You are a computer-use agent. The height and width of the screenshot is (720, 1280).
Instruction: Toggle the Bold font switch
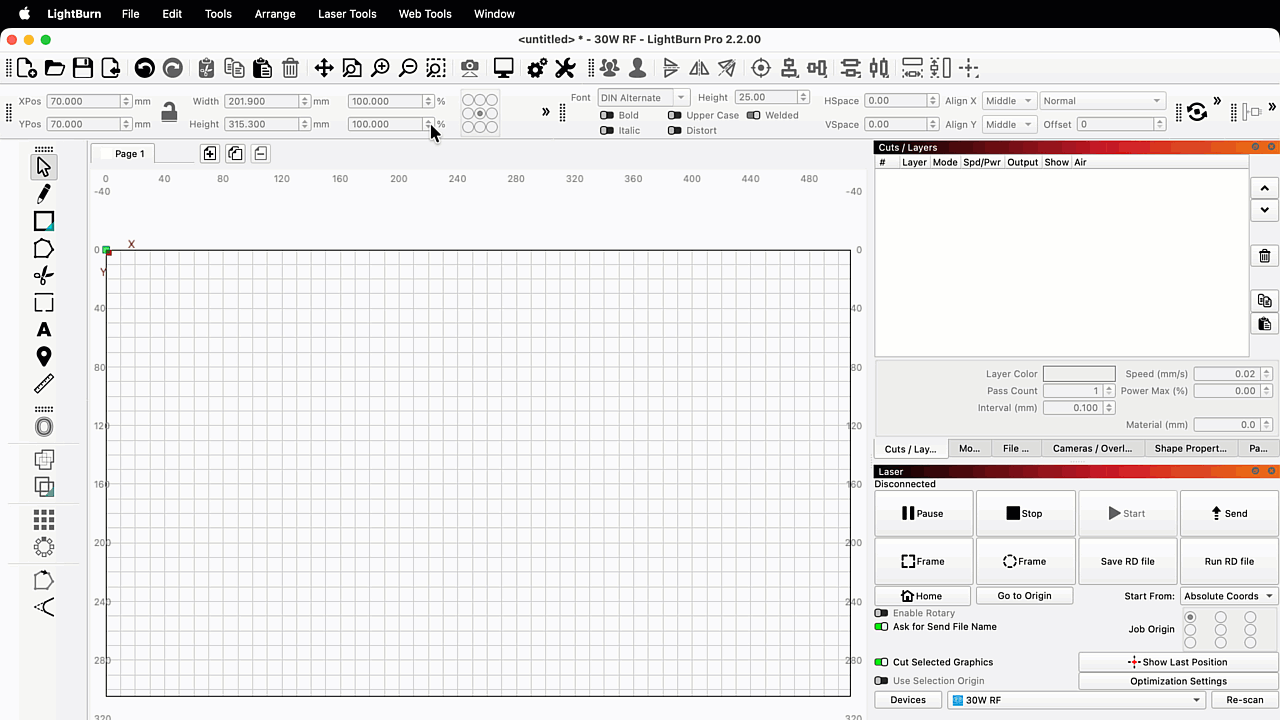[606, 115]
